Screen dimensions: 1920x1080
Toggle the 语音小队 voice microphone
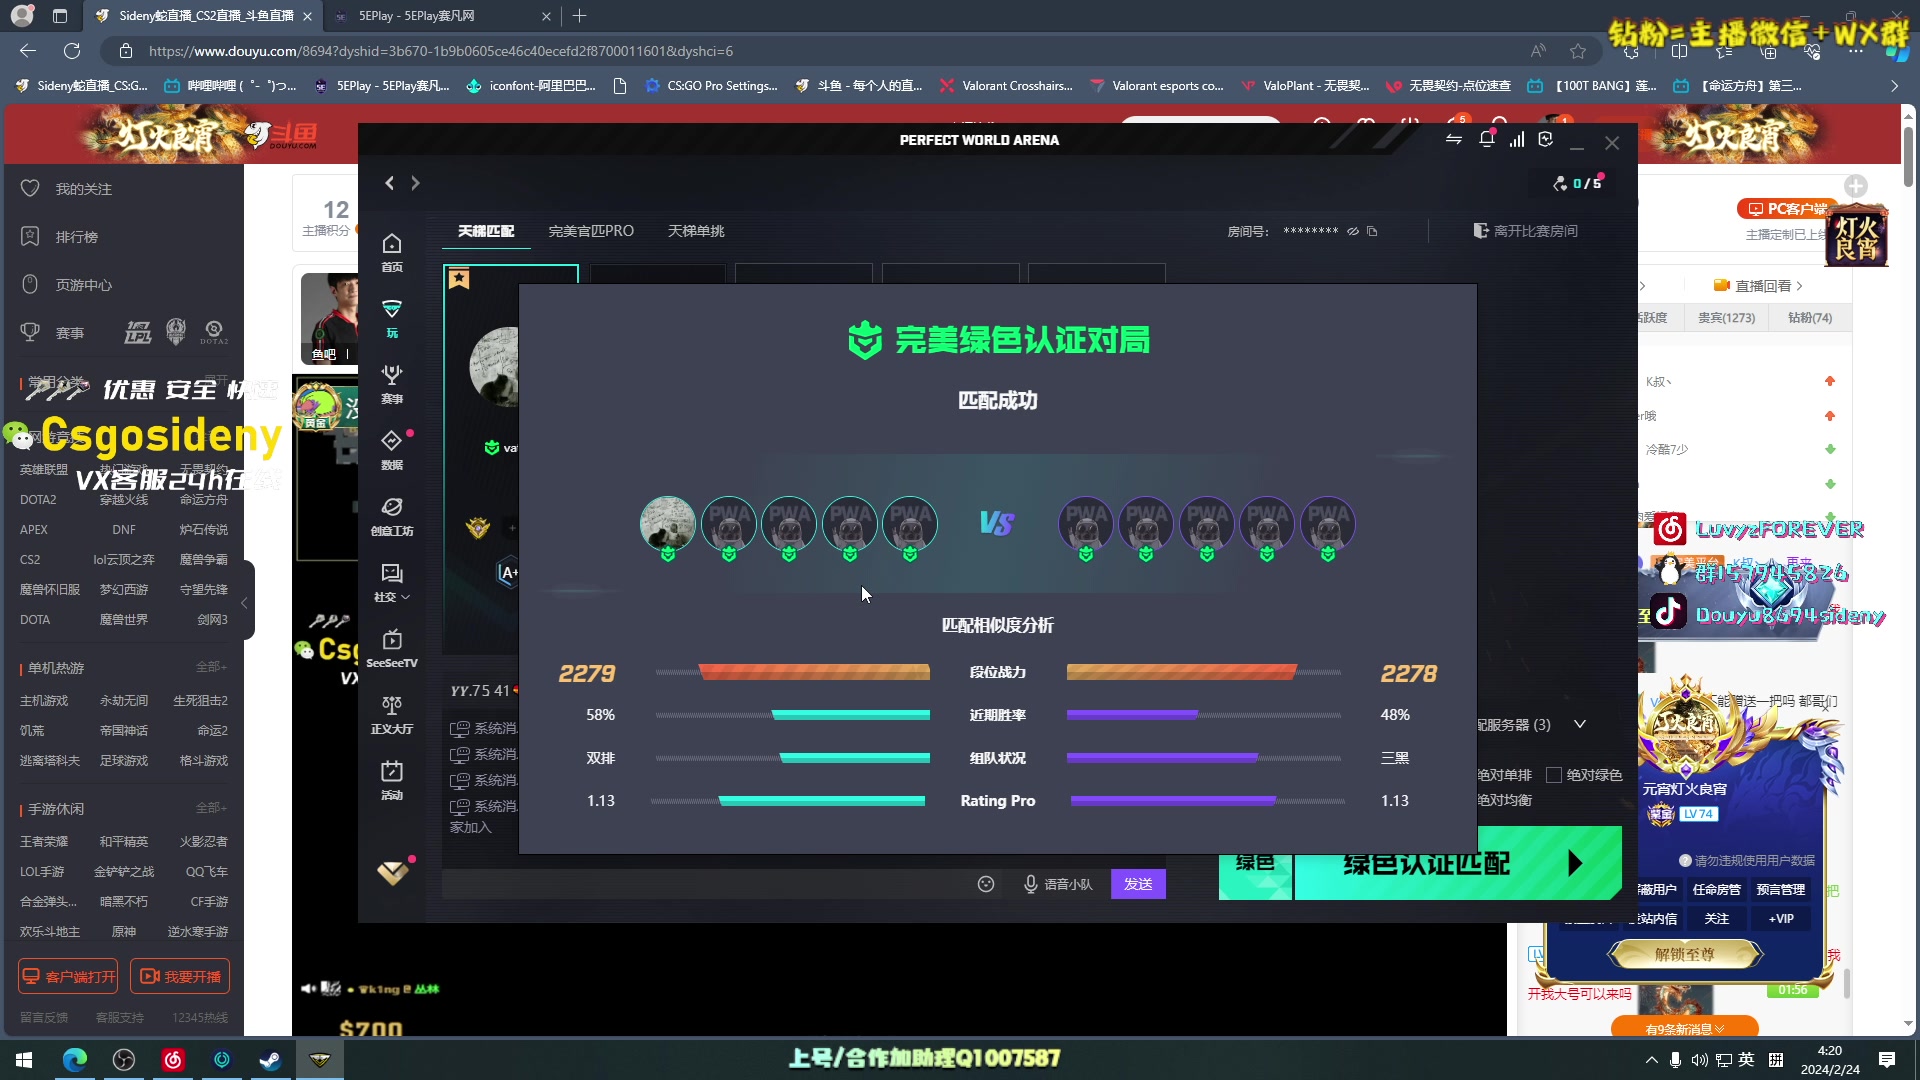1058,884
